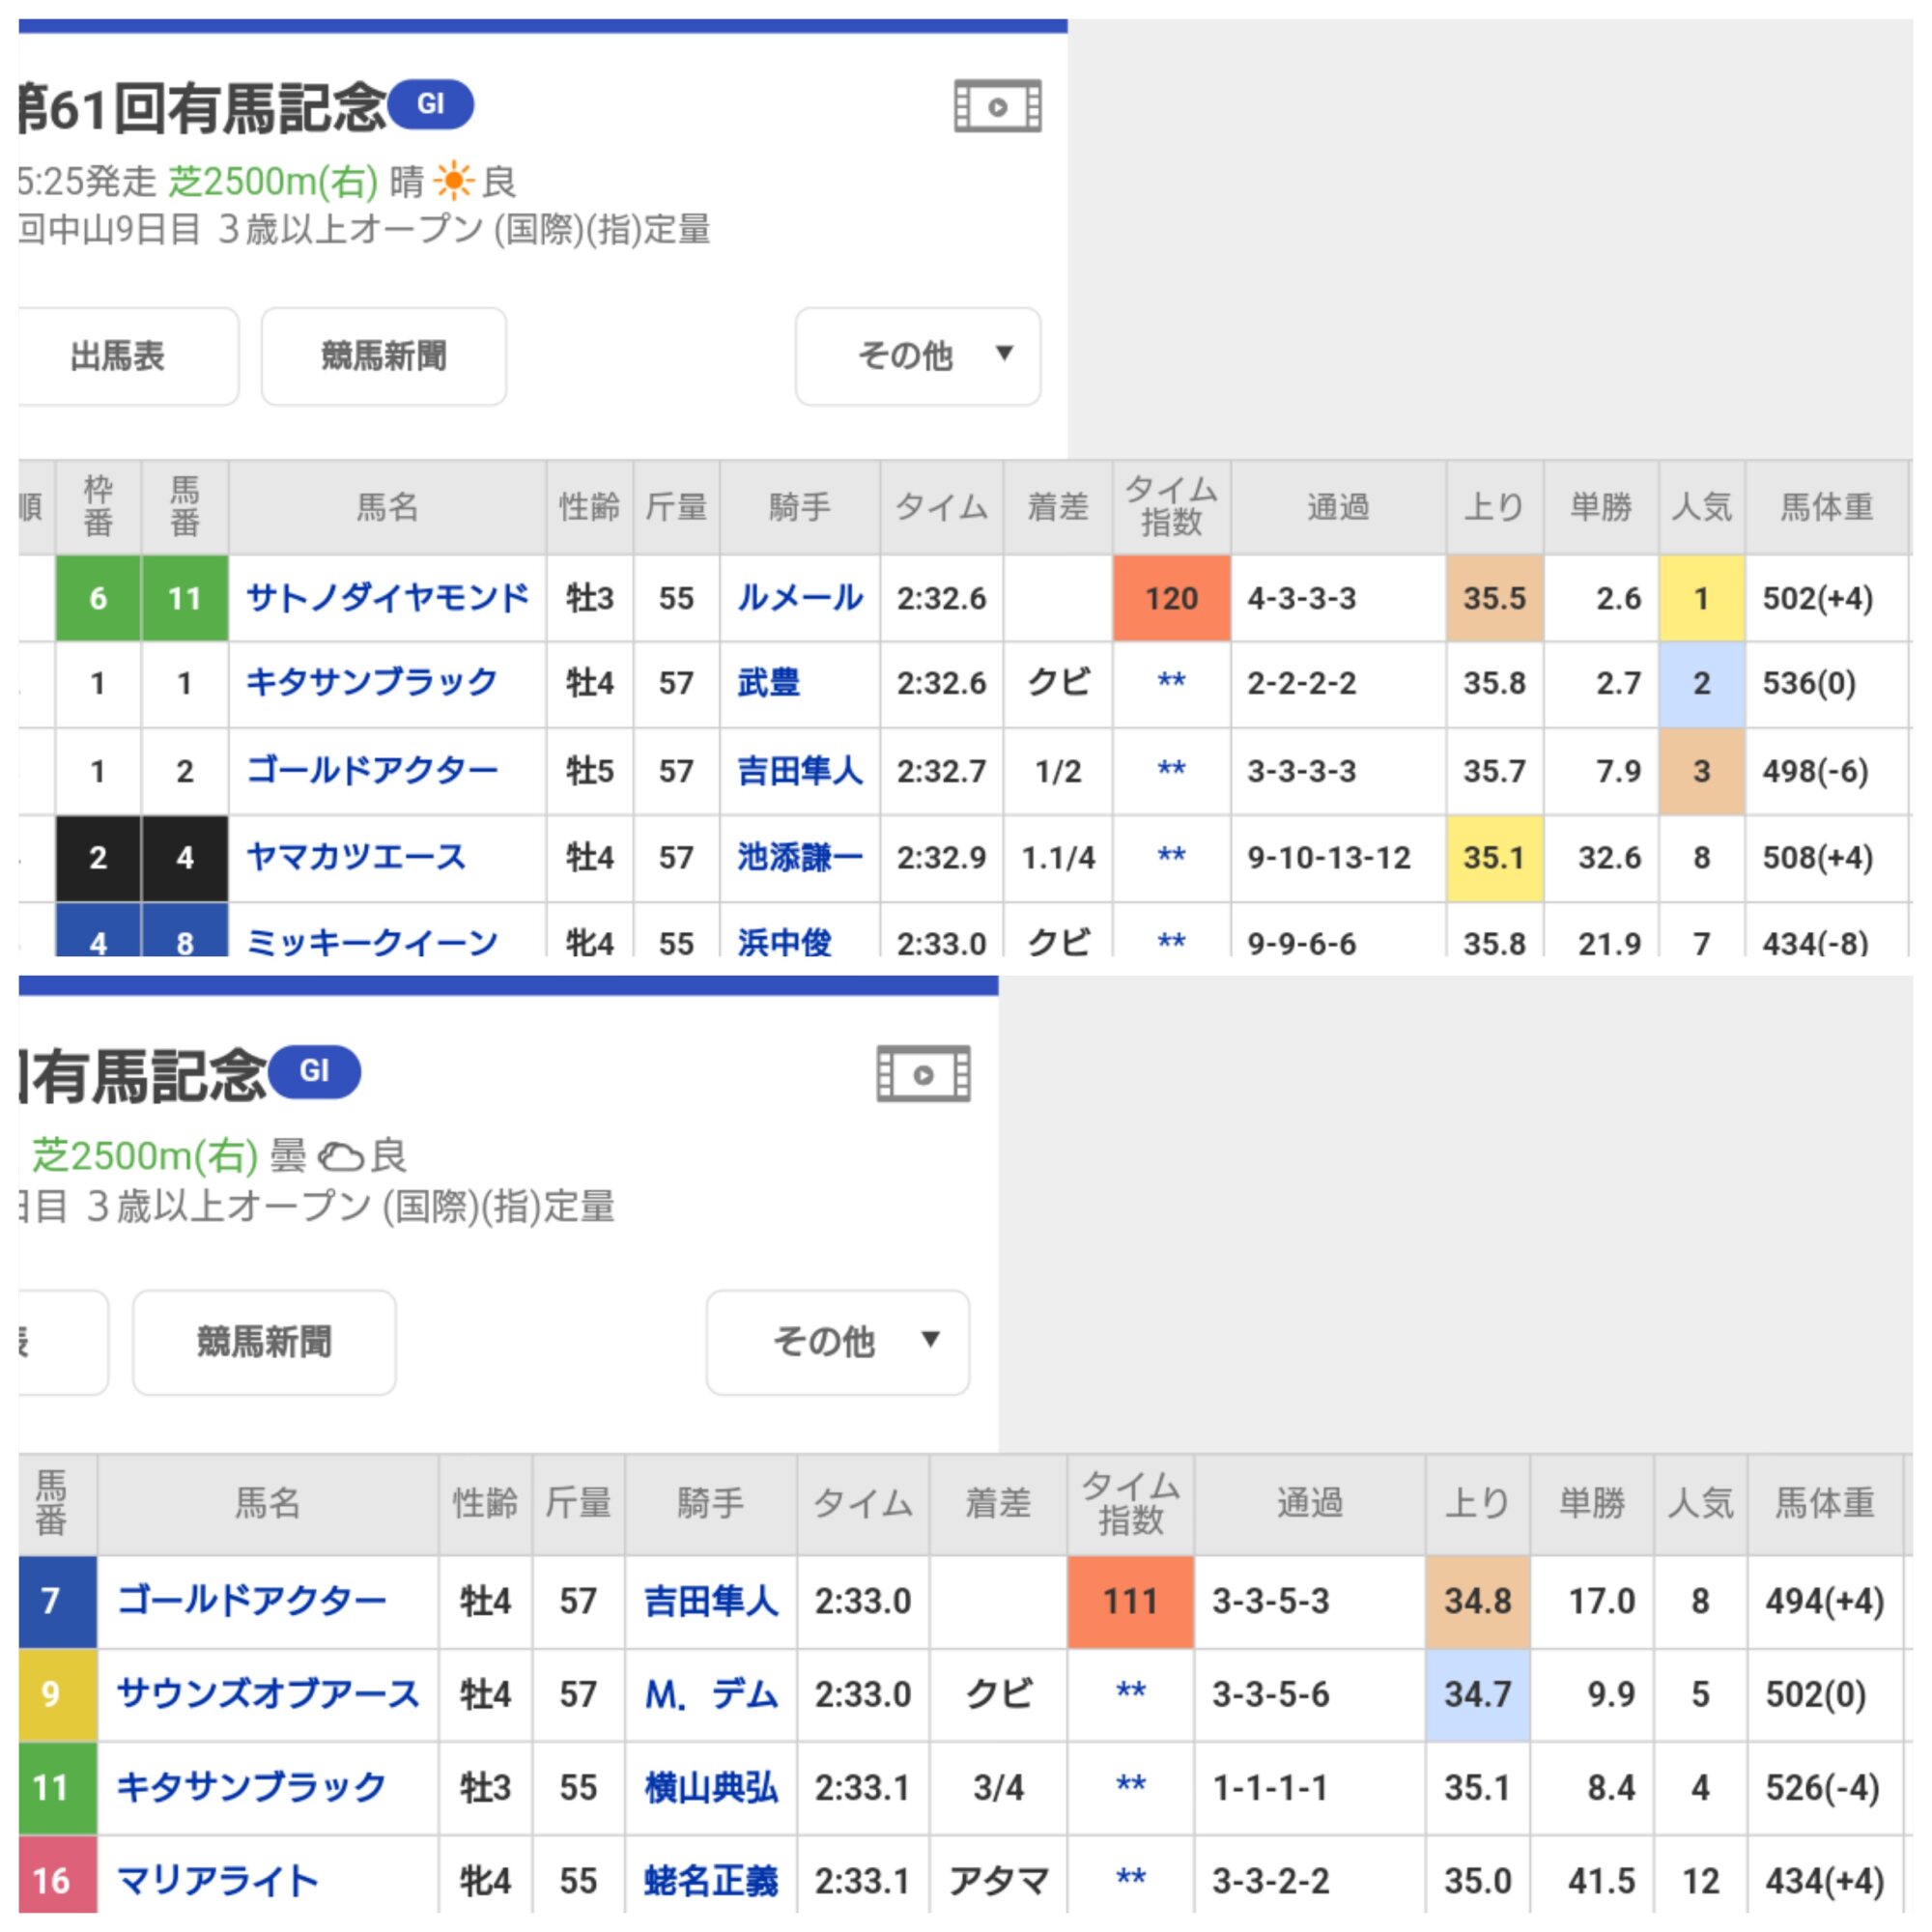Open horse サトノダイヤモンド link
1932x1932 pixels.
pyautogui.click(x=387, y=598)
